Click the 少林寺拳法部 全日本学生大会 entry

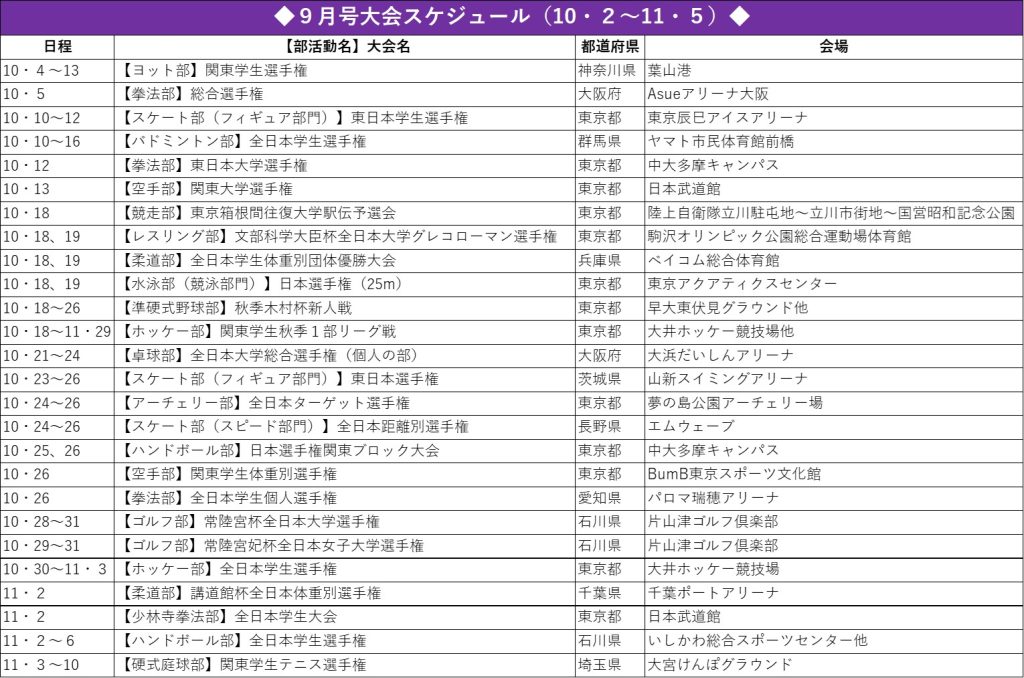[228, 617]
